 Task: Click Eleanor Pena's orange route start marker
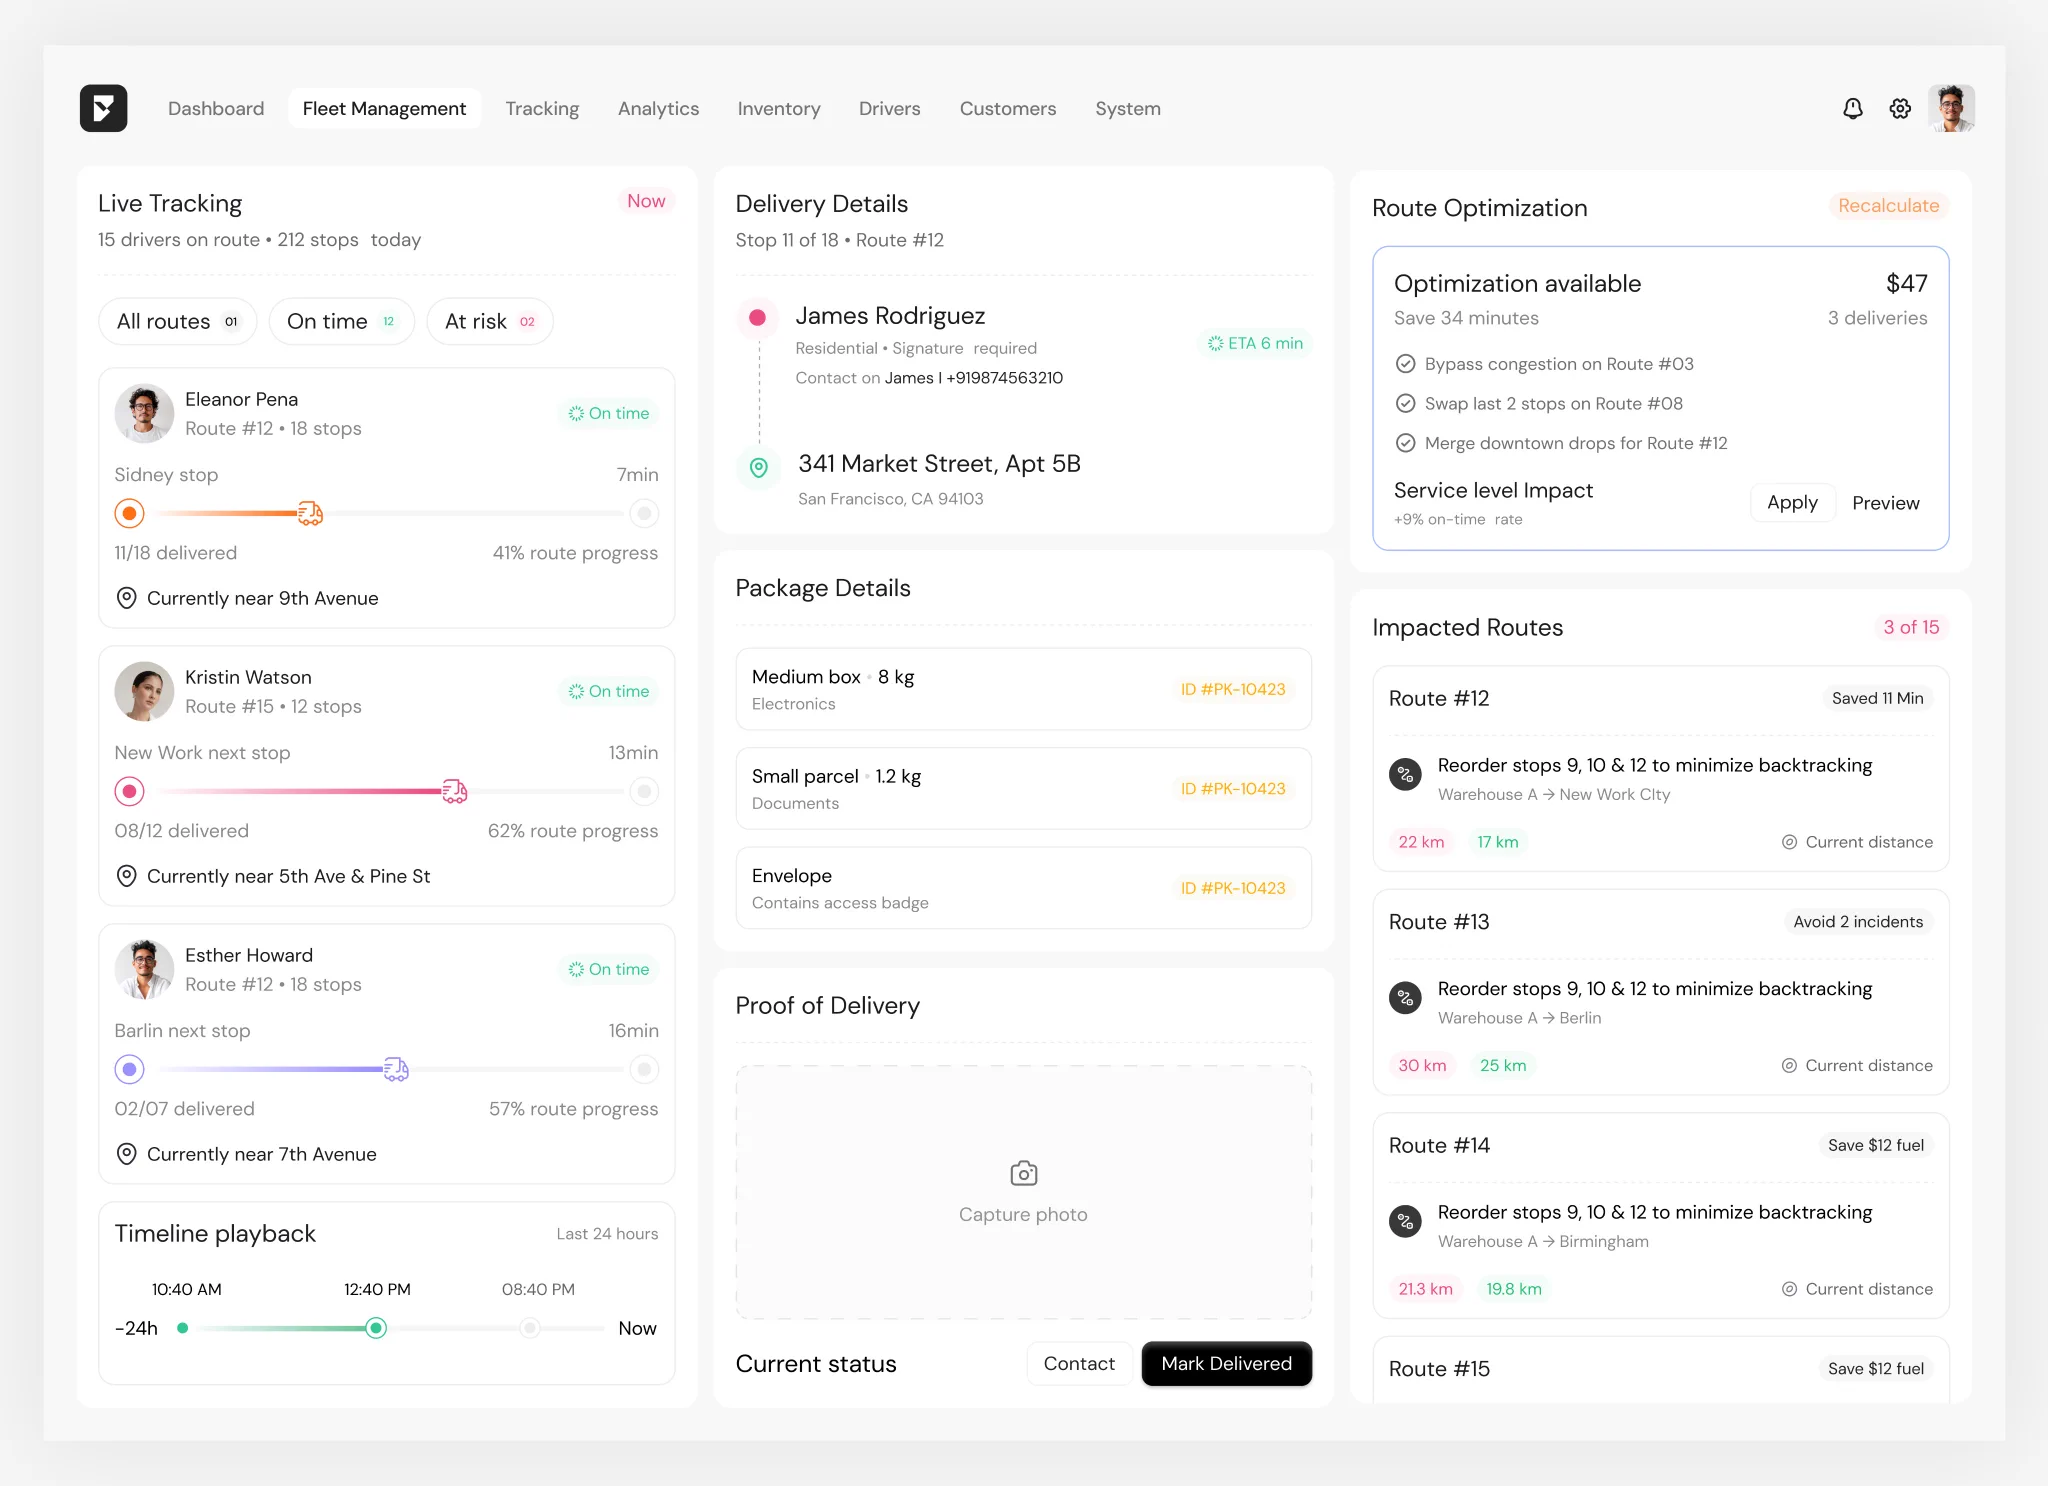tap(129, 513)
